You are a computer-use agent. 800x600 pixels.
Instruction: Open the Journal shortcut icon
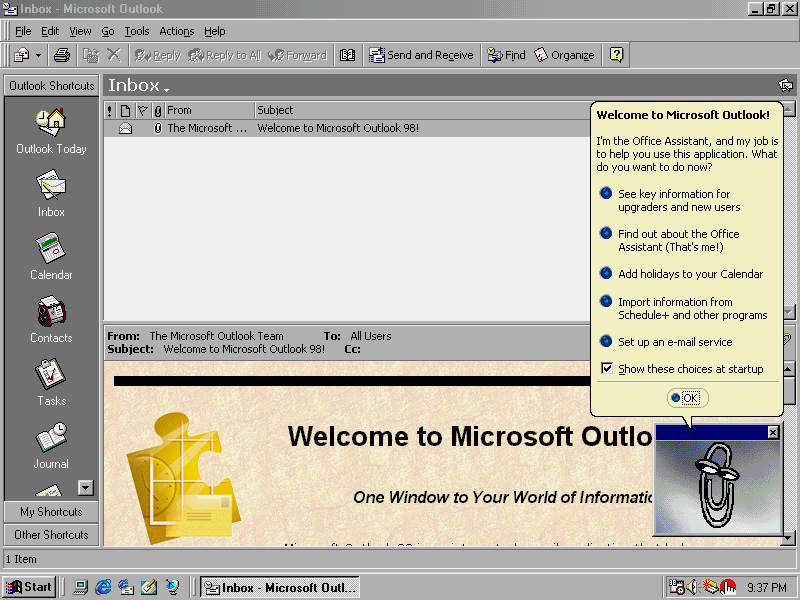tap(51, 439)
